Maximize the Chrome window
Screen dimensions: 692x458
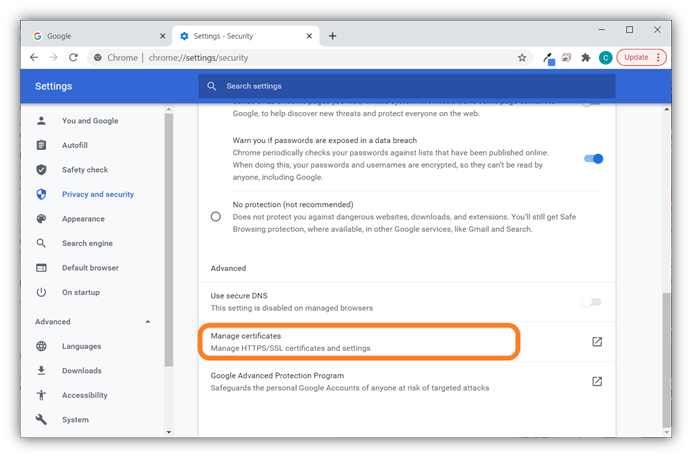click(629, 30)
